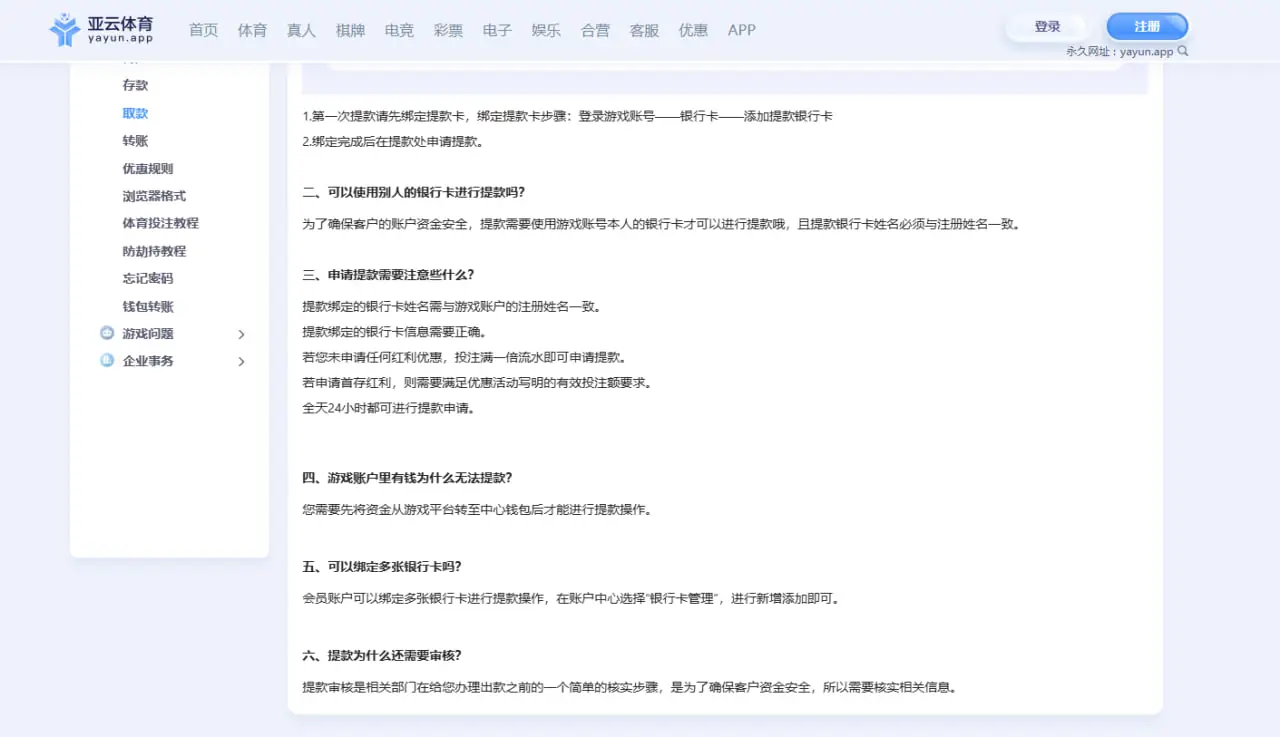This screenshot has width=1280, height=737.
Task: Expand the 游戏问题 section chevron
Action: [241, 334]
